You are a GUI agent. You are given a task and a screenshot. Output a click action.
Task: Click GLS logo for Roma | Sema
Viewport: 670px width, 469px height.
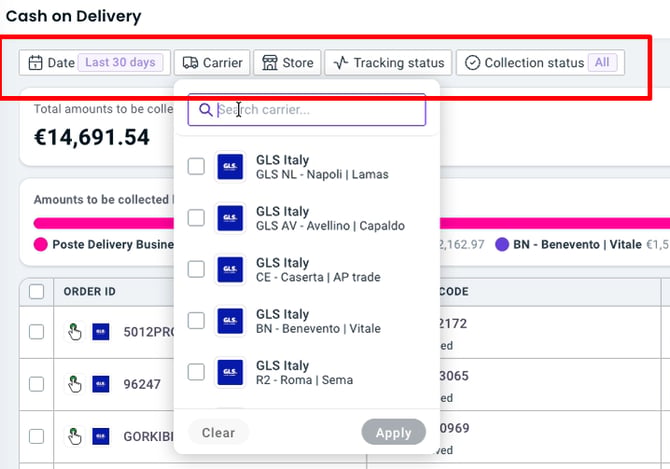coord(230,372)
